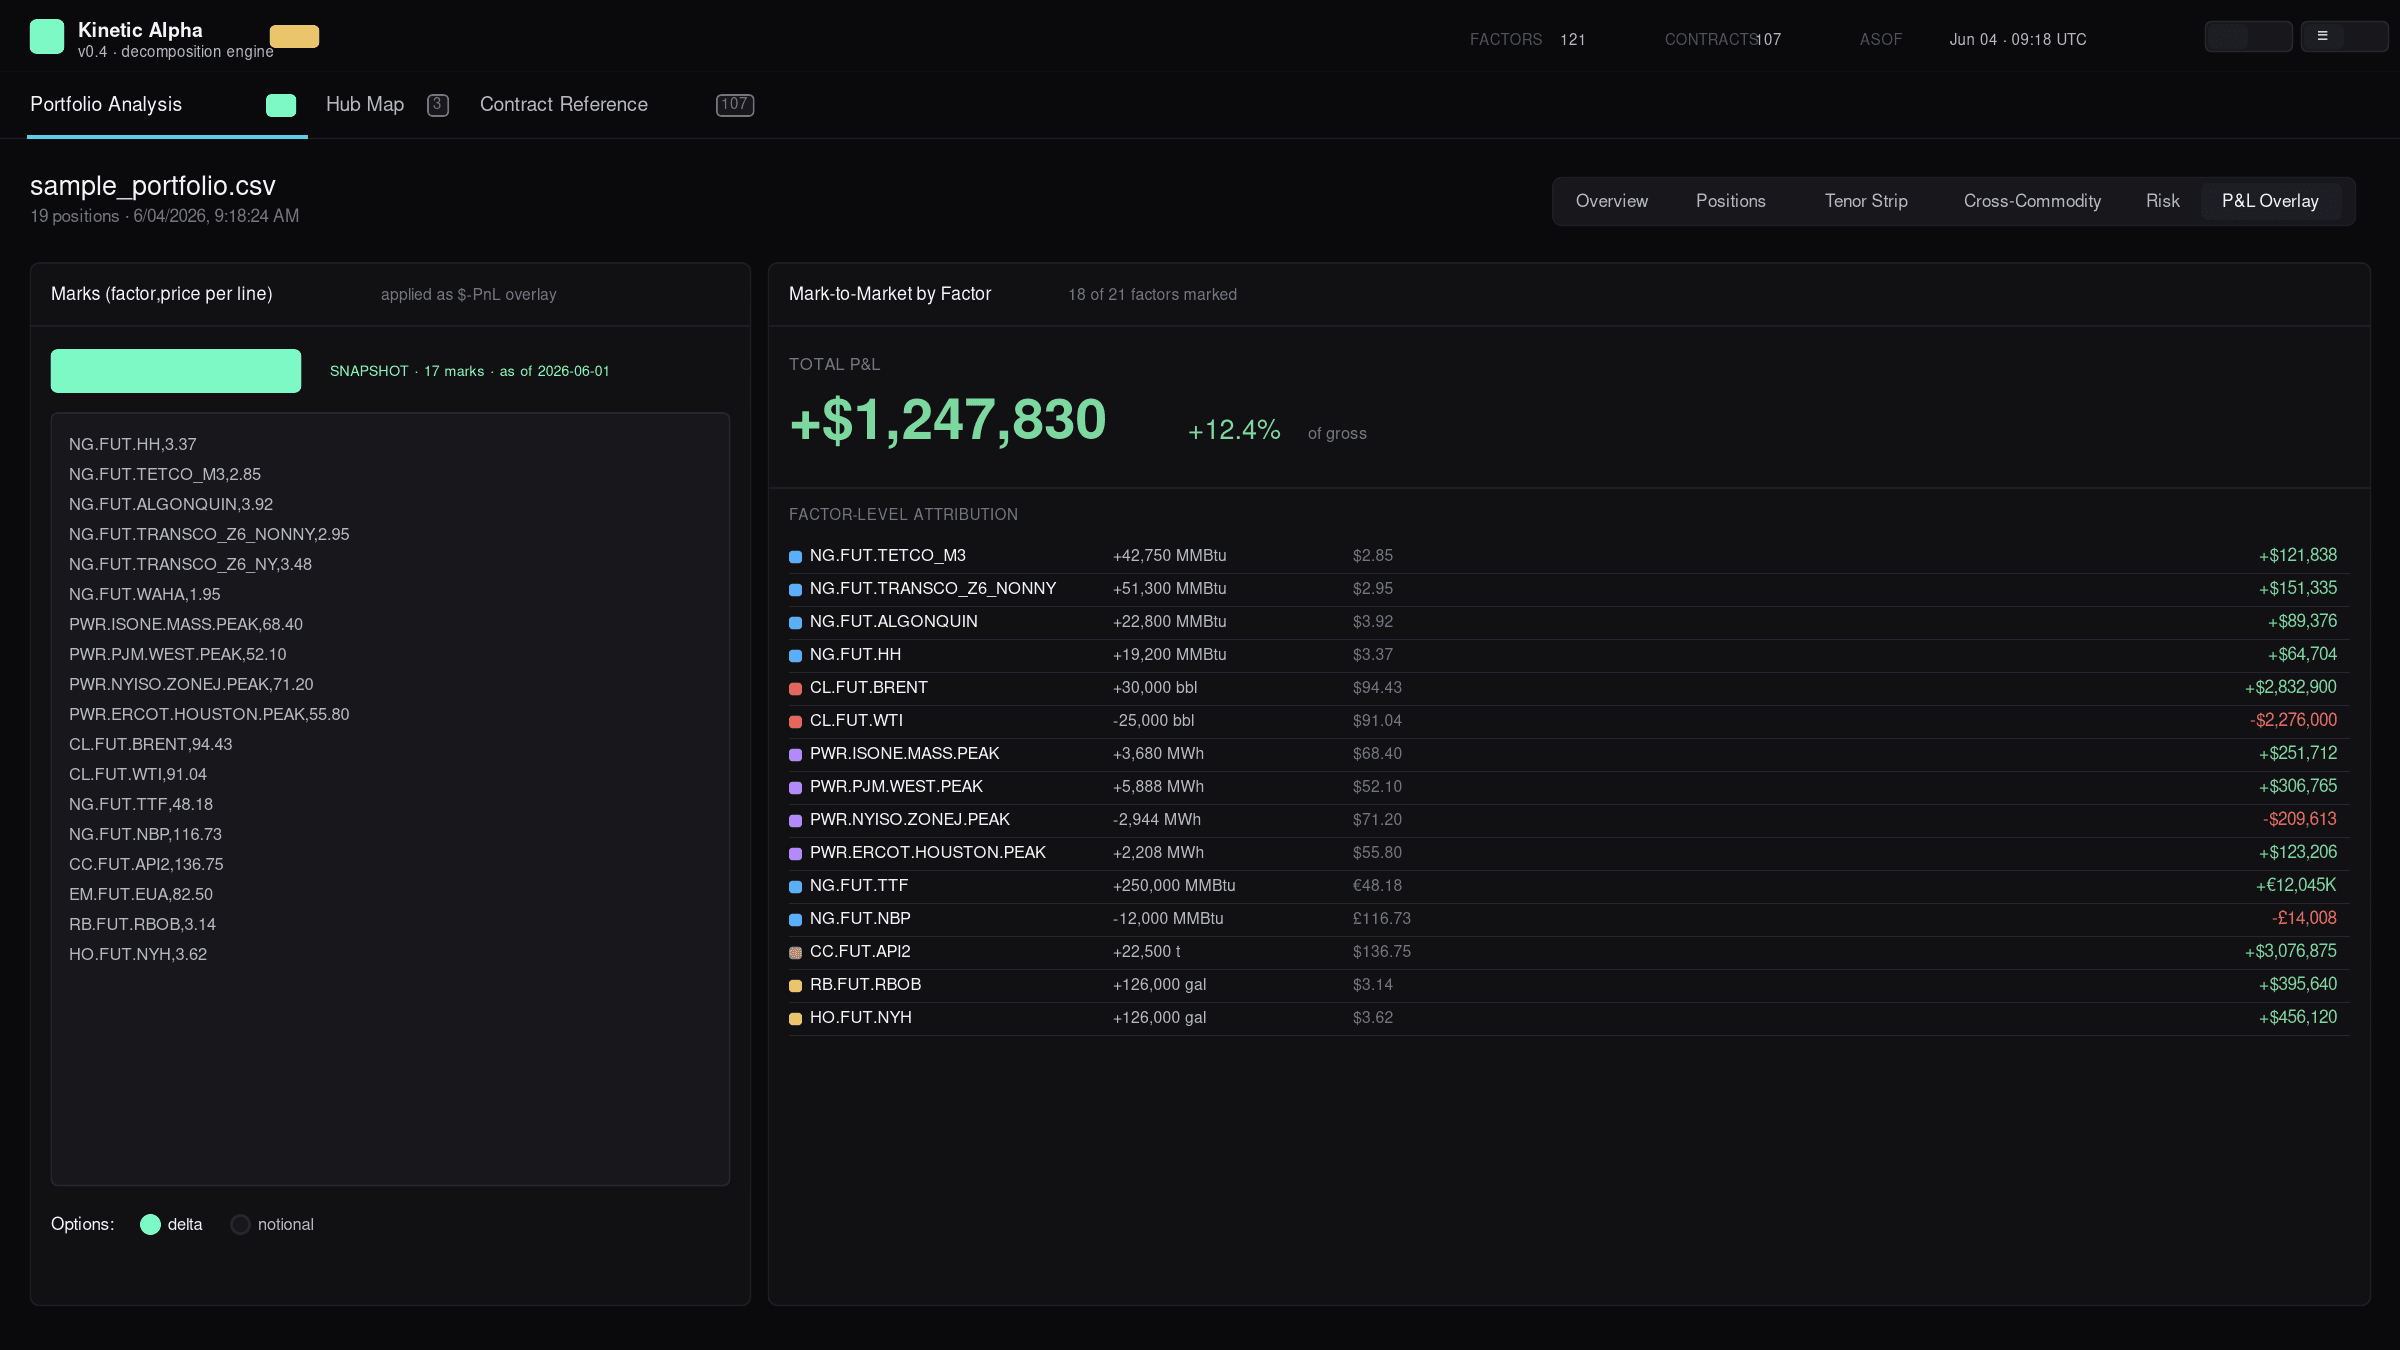Open the Positions view

[1731, 201]
